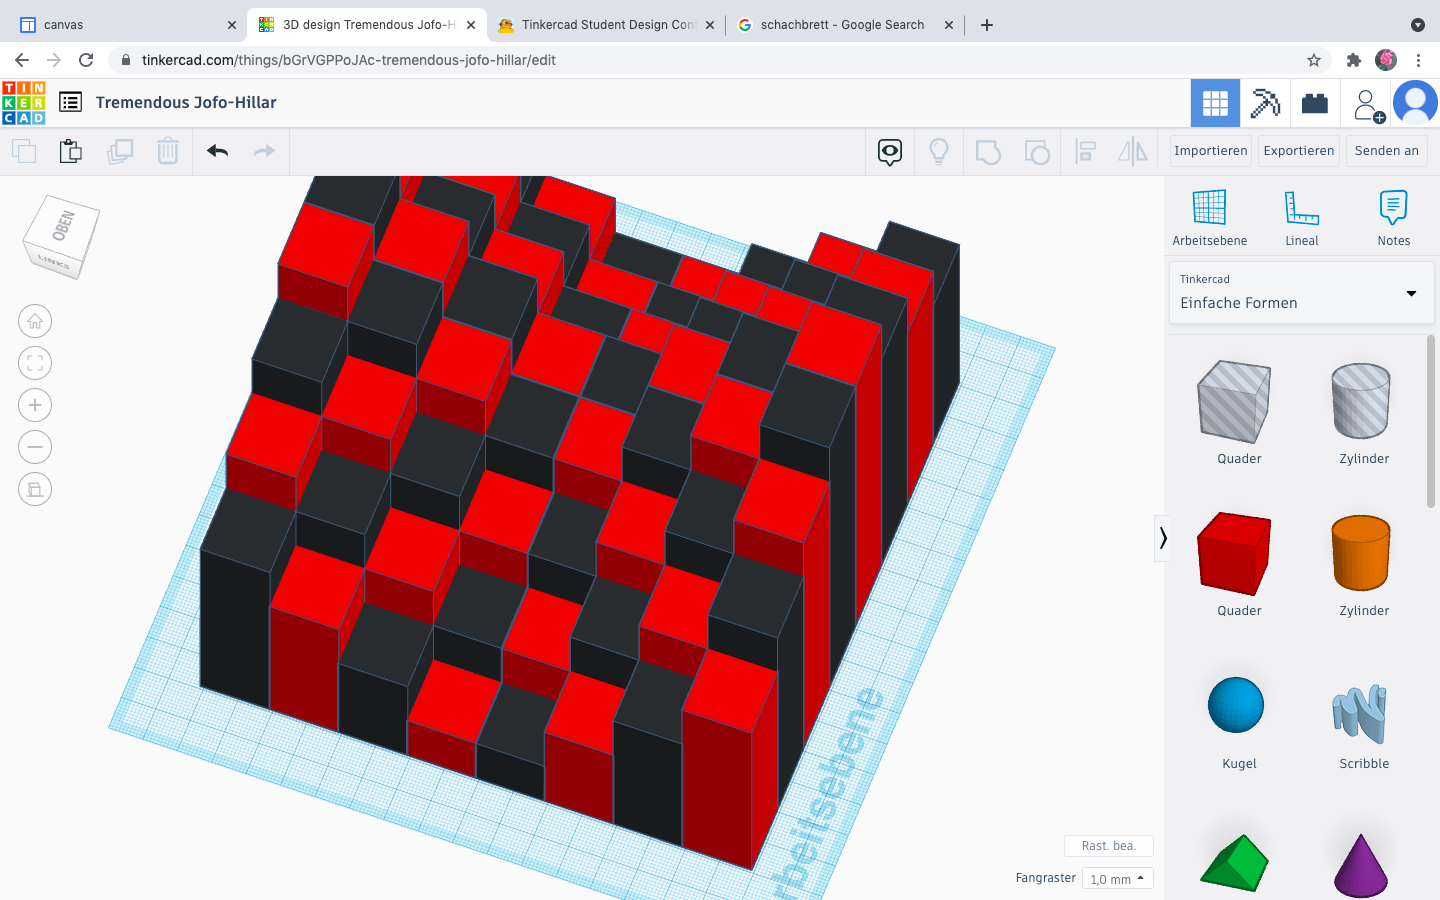1440x900 pixels.
Task: Open the Chrome three-dot menu
Action: (x=1418, y=60)
